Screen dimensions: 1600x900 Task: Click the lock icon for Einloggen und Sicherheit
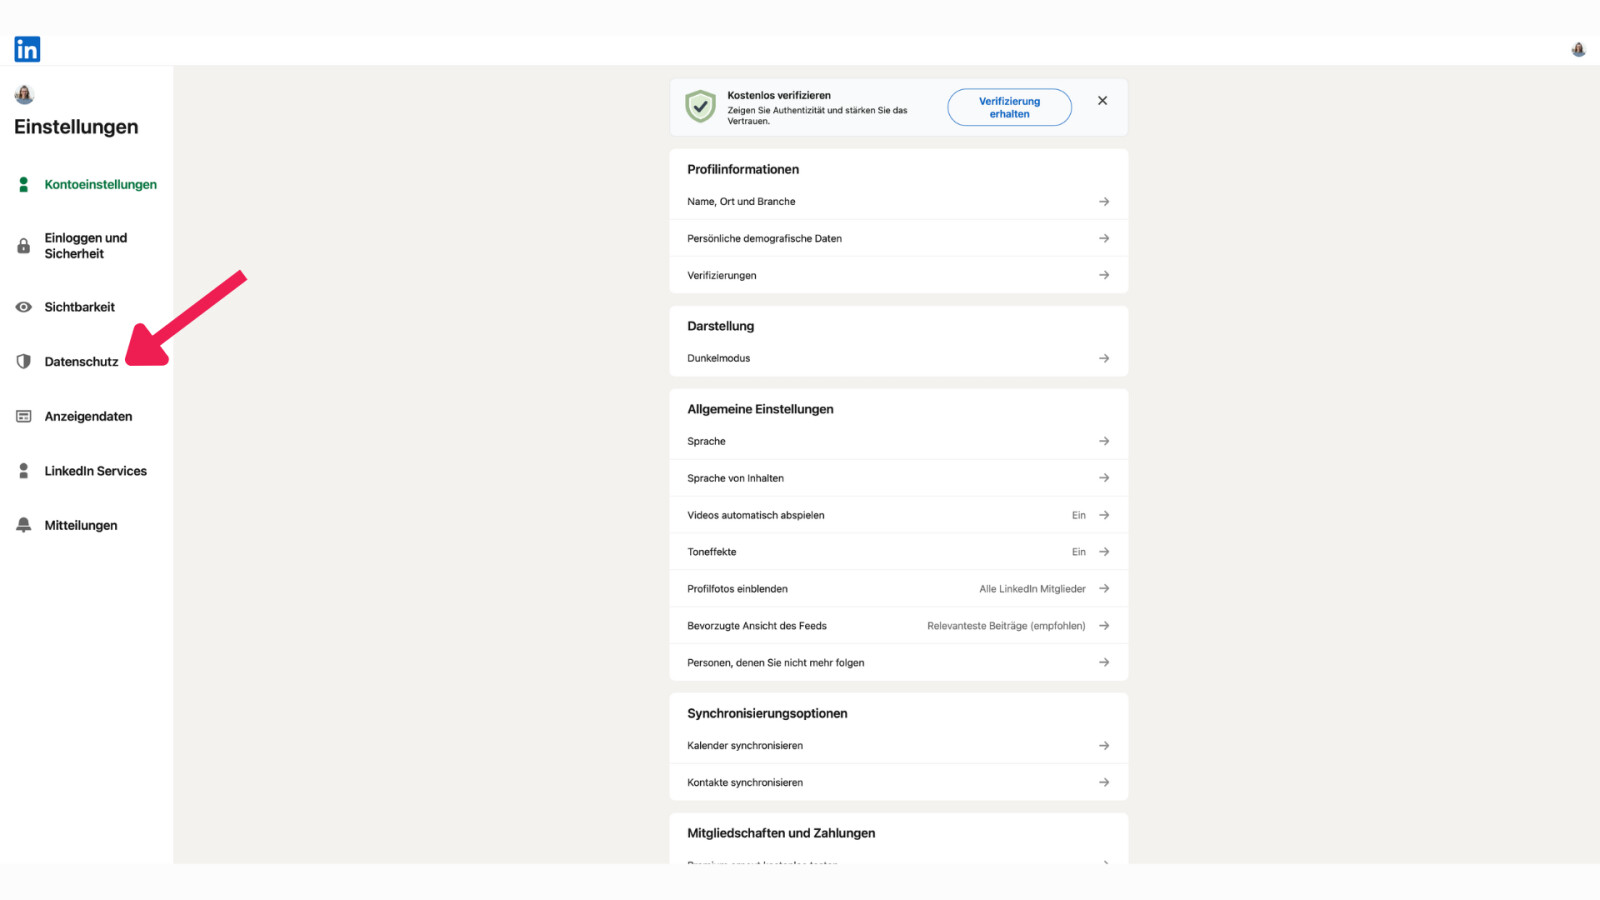click(x=22, y=245)
